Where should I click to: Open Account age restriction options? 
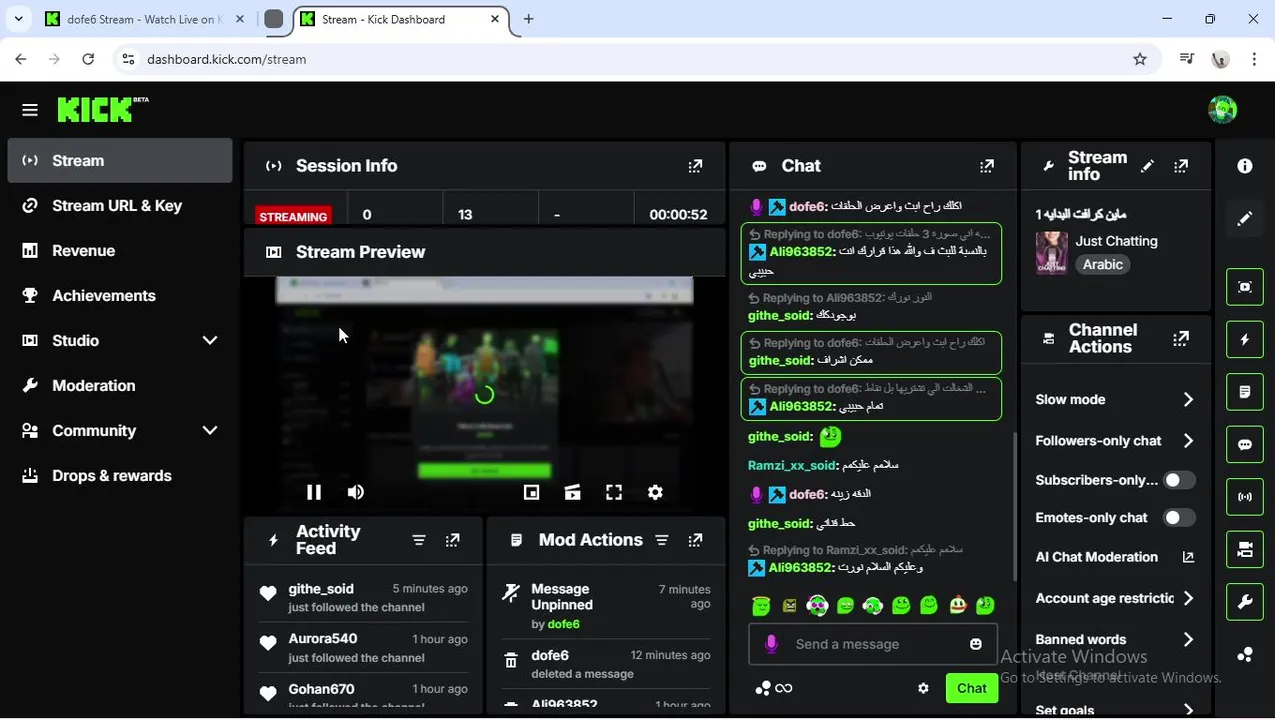1115,598
